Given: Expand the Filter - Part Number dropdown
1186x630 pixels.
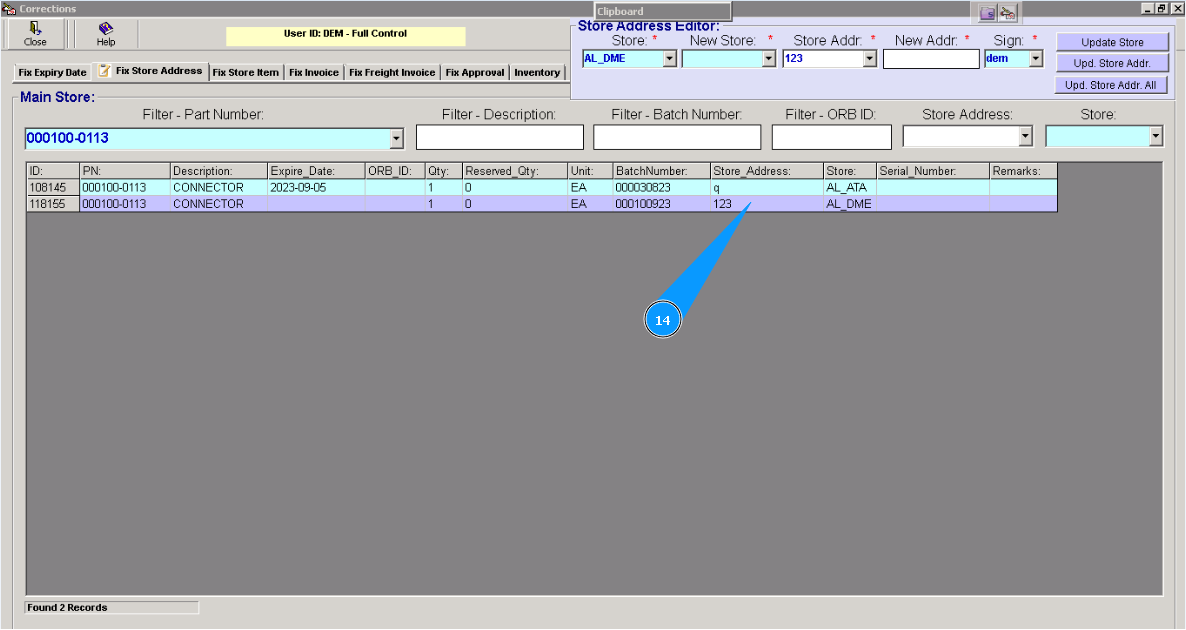Looking at the screenshot, I should click(x=396, y=138).
